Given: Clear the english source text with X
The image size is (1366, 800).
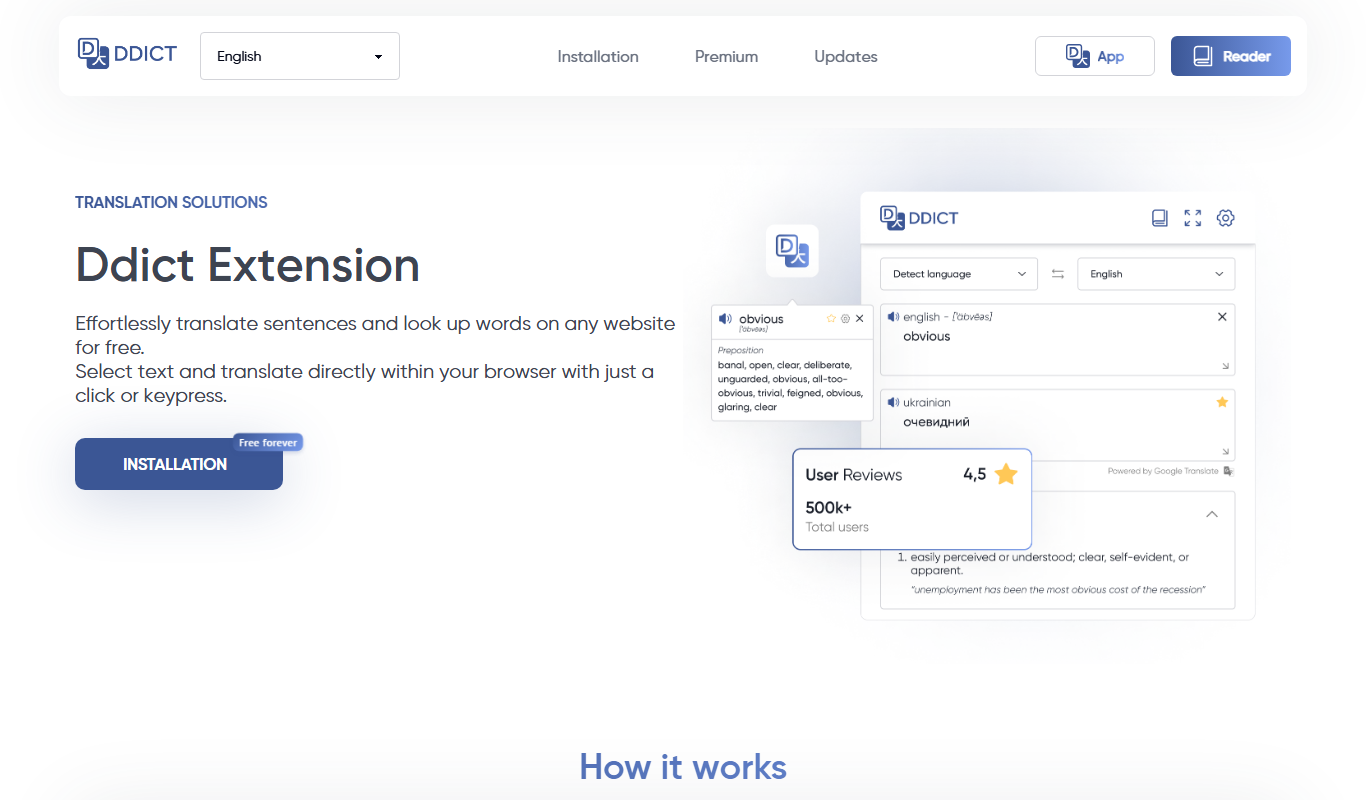Looking at the screenshot, I should pyautogui.click(x=1222, y=317).
